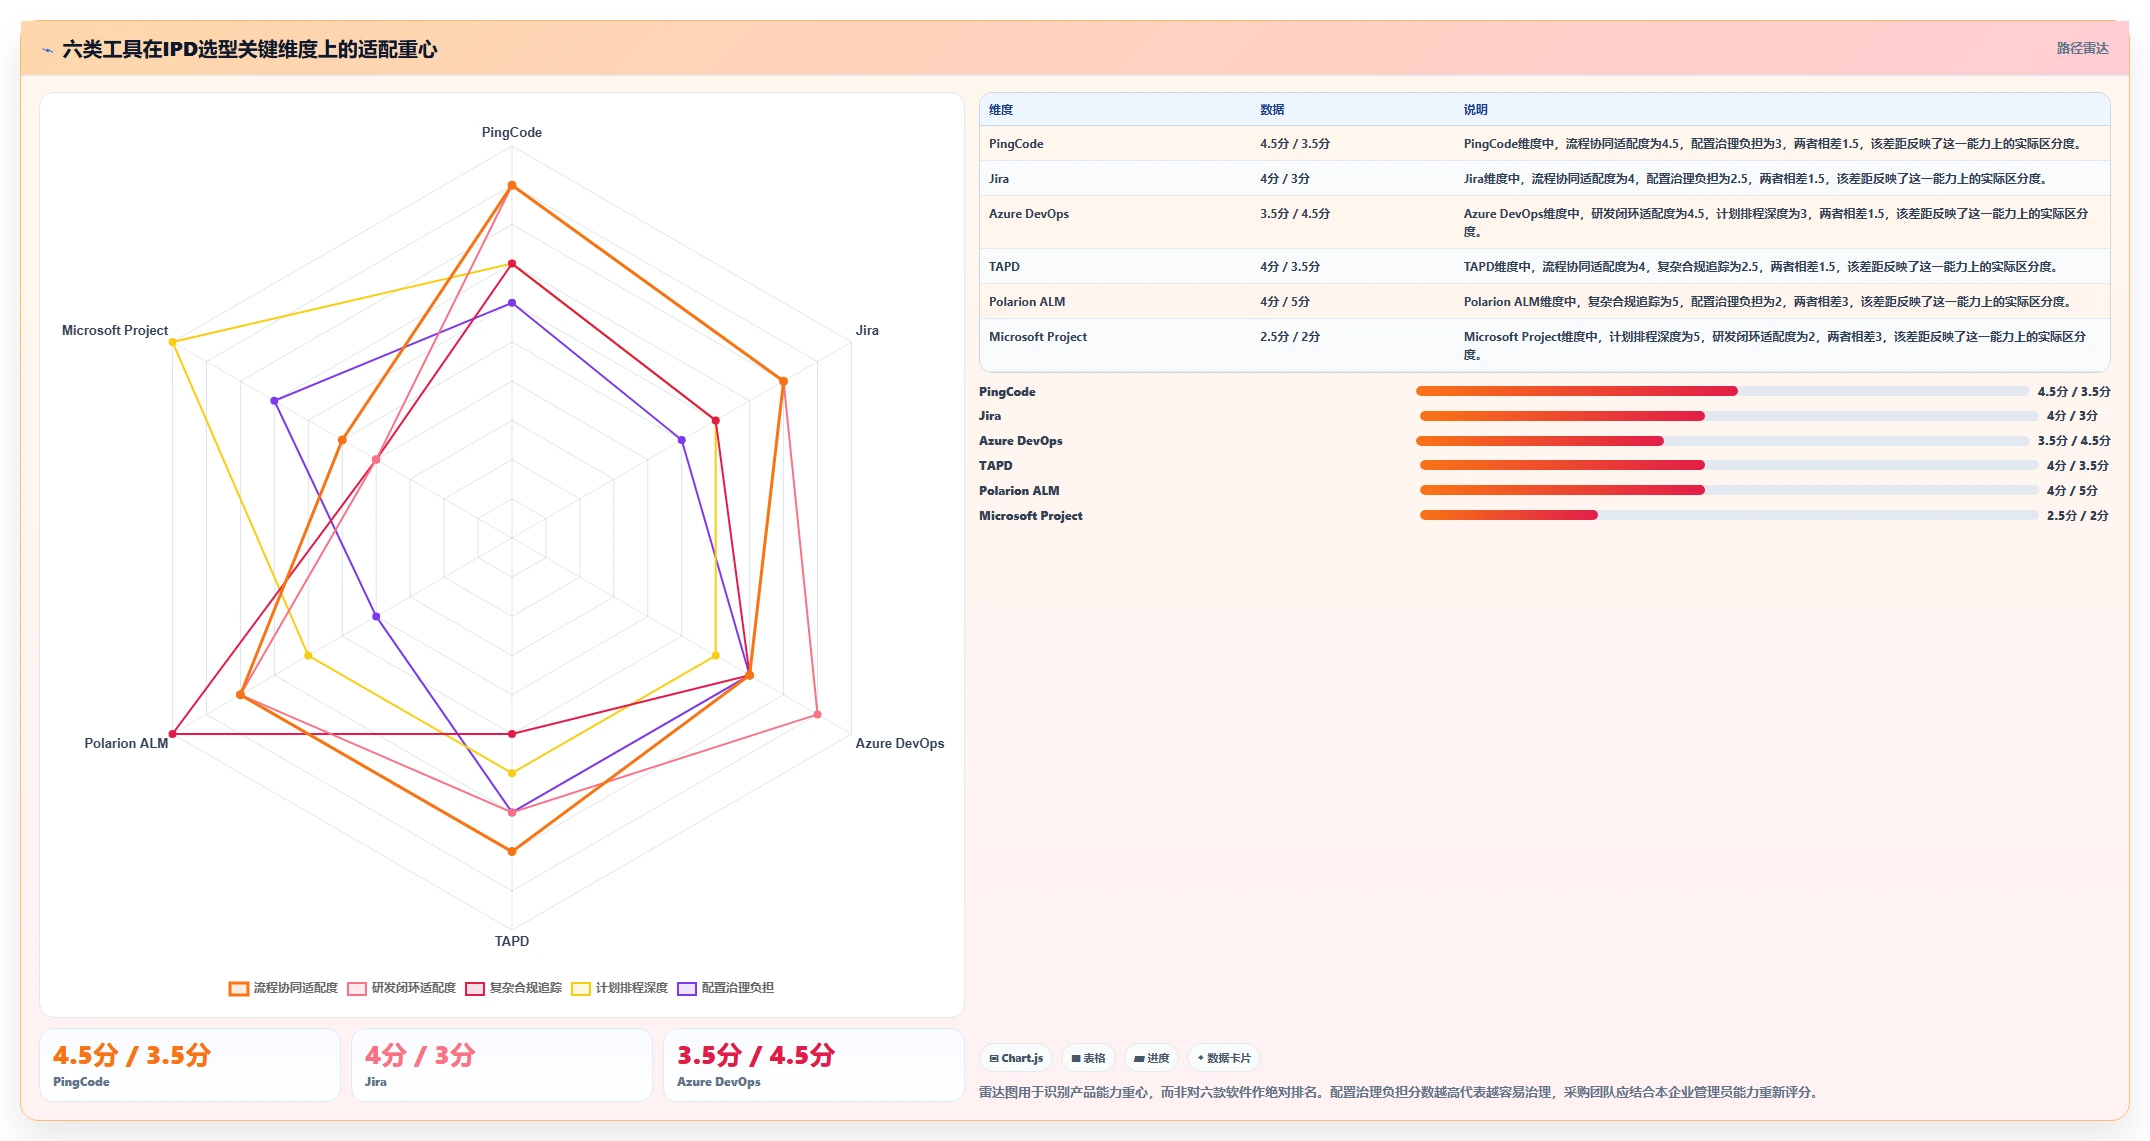Click the yellow data point on Microsoft Project axis

(x=173, y=342)
